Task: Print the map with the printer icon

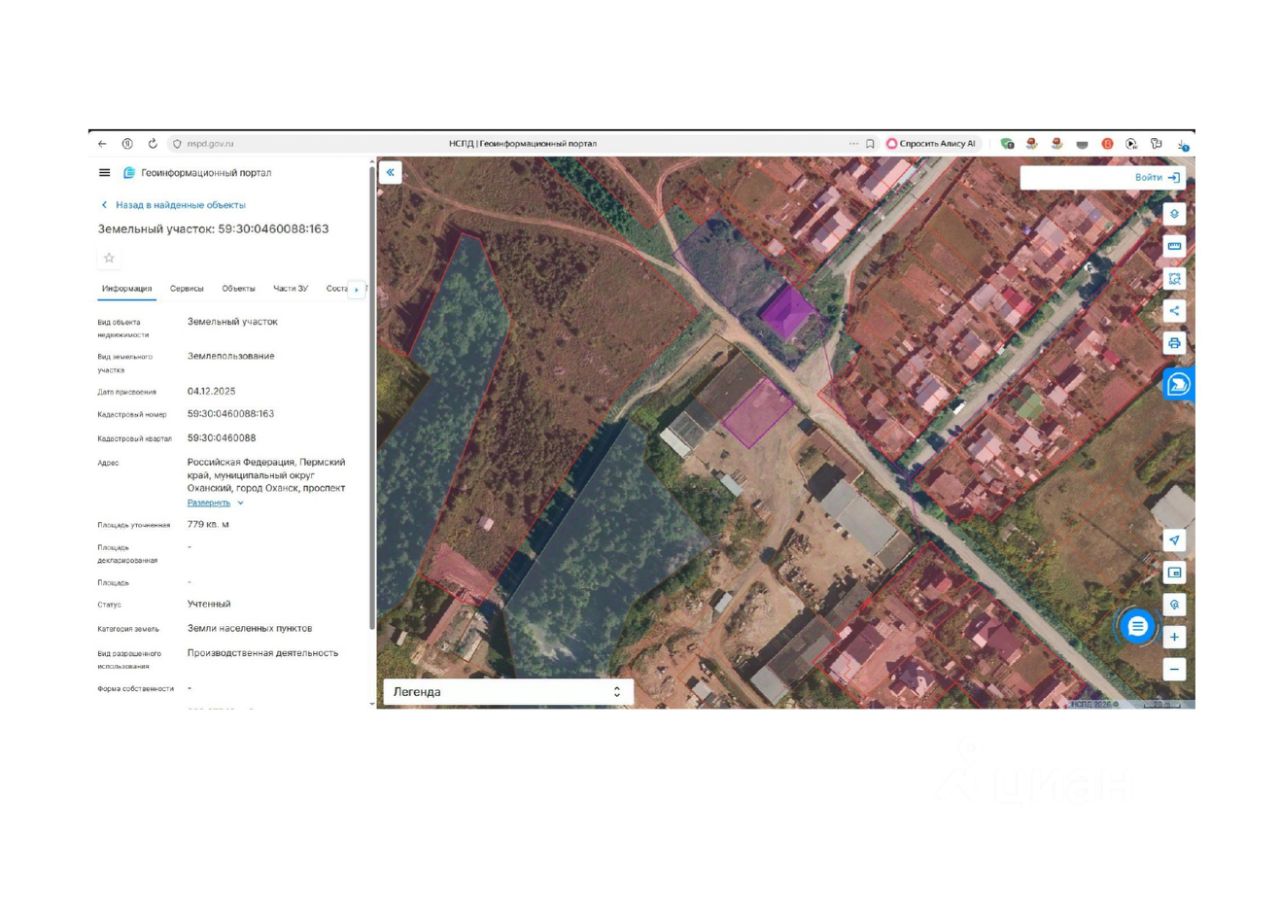Action: 1174,343
